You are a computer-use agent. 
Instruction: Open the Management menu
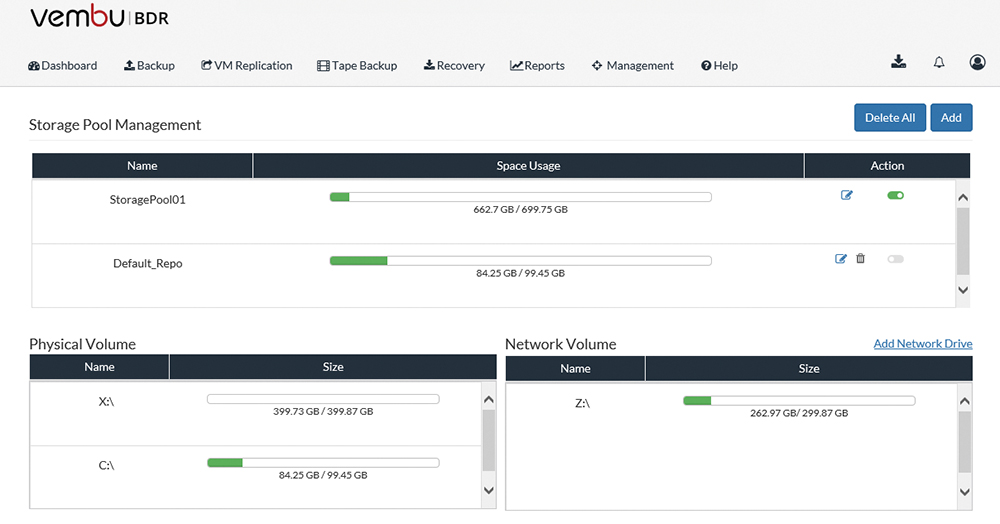pyautogui.click(x=633, y=66)
